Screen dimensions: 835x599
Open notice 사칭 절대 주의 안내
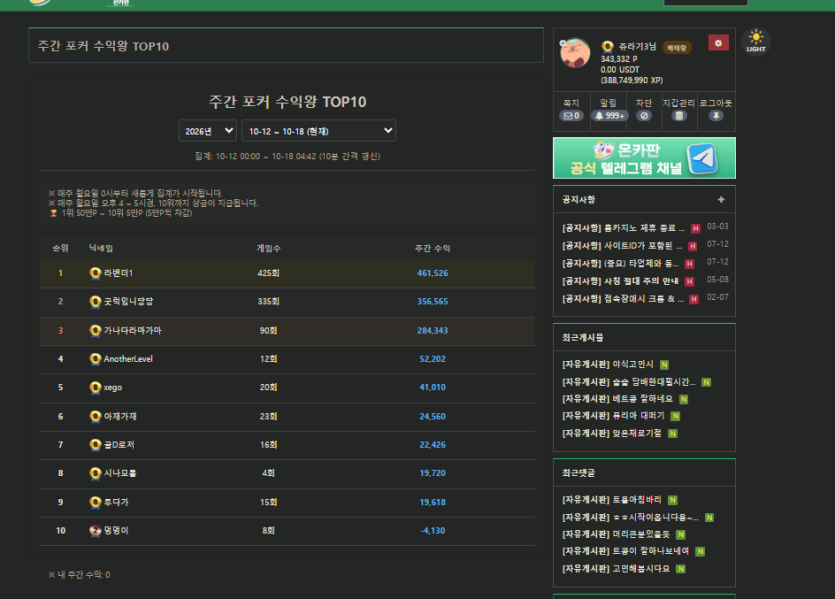point(620,281)
